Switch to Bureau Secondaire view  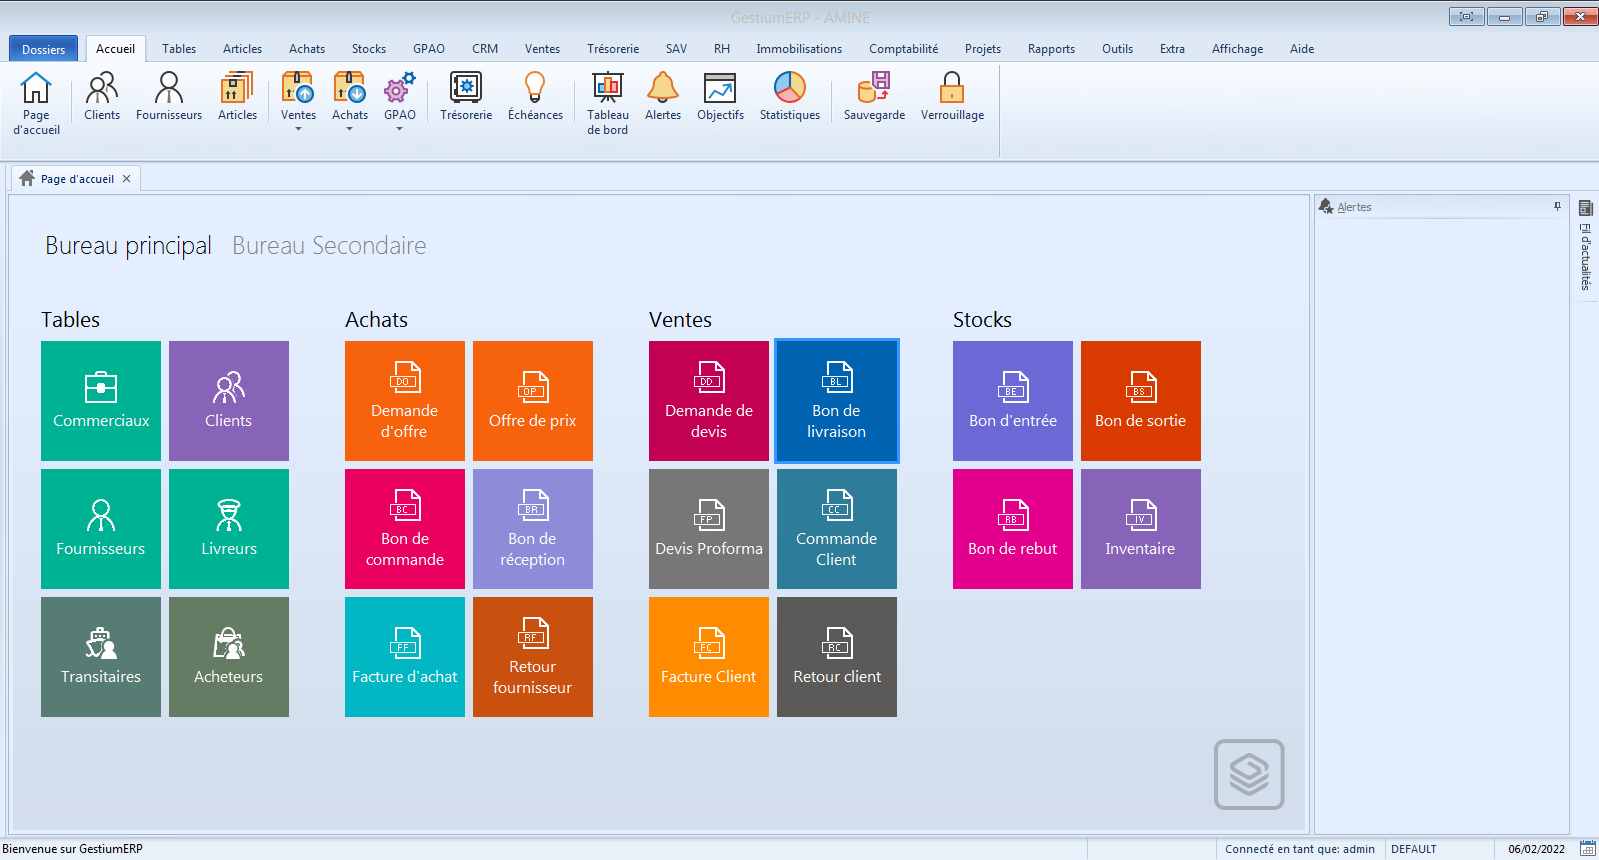(329, 246)
